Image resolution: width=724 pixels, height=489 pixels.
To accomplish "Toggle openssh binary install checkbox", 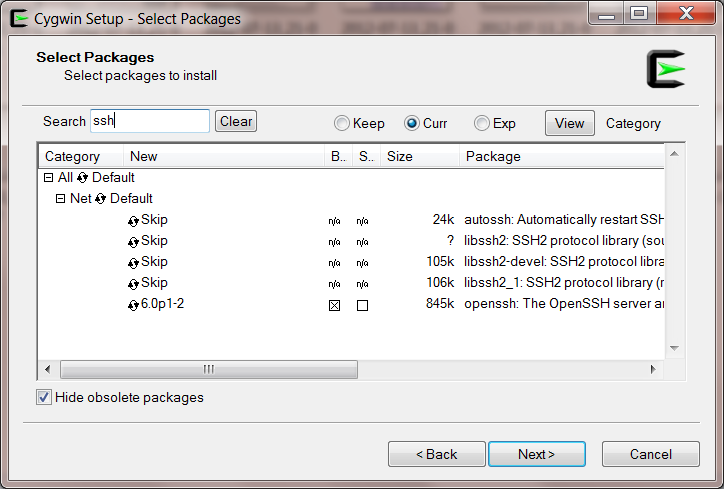I will [x=335, y=305].
